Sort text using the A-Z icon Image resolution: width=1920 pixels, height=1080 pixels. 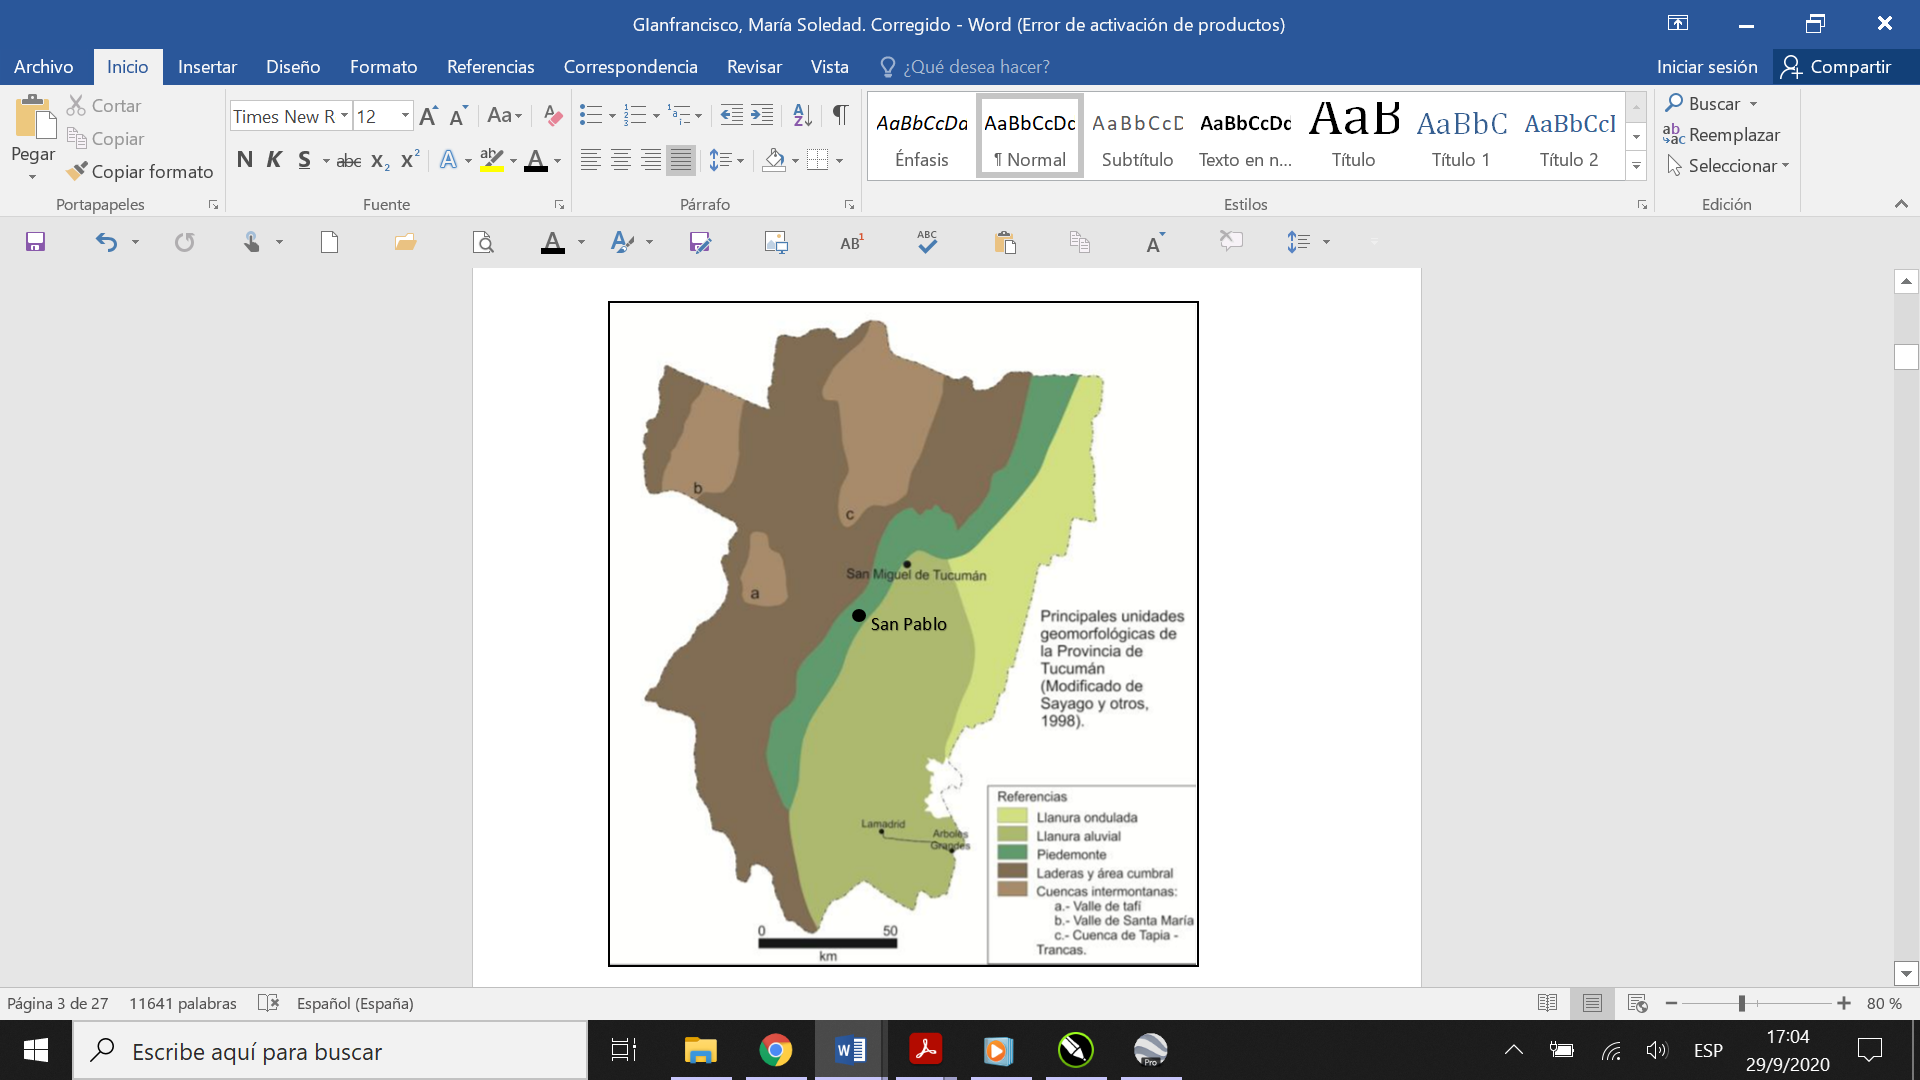point(801,116)
